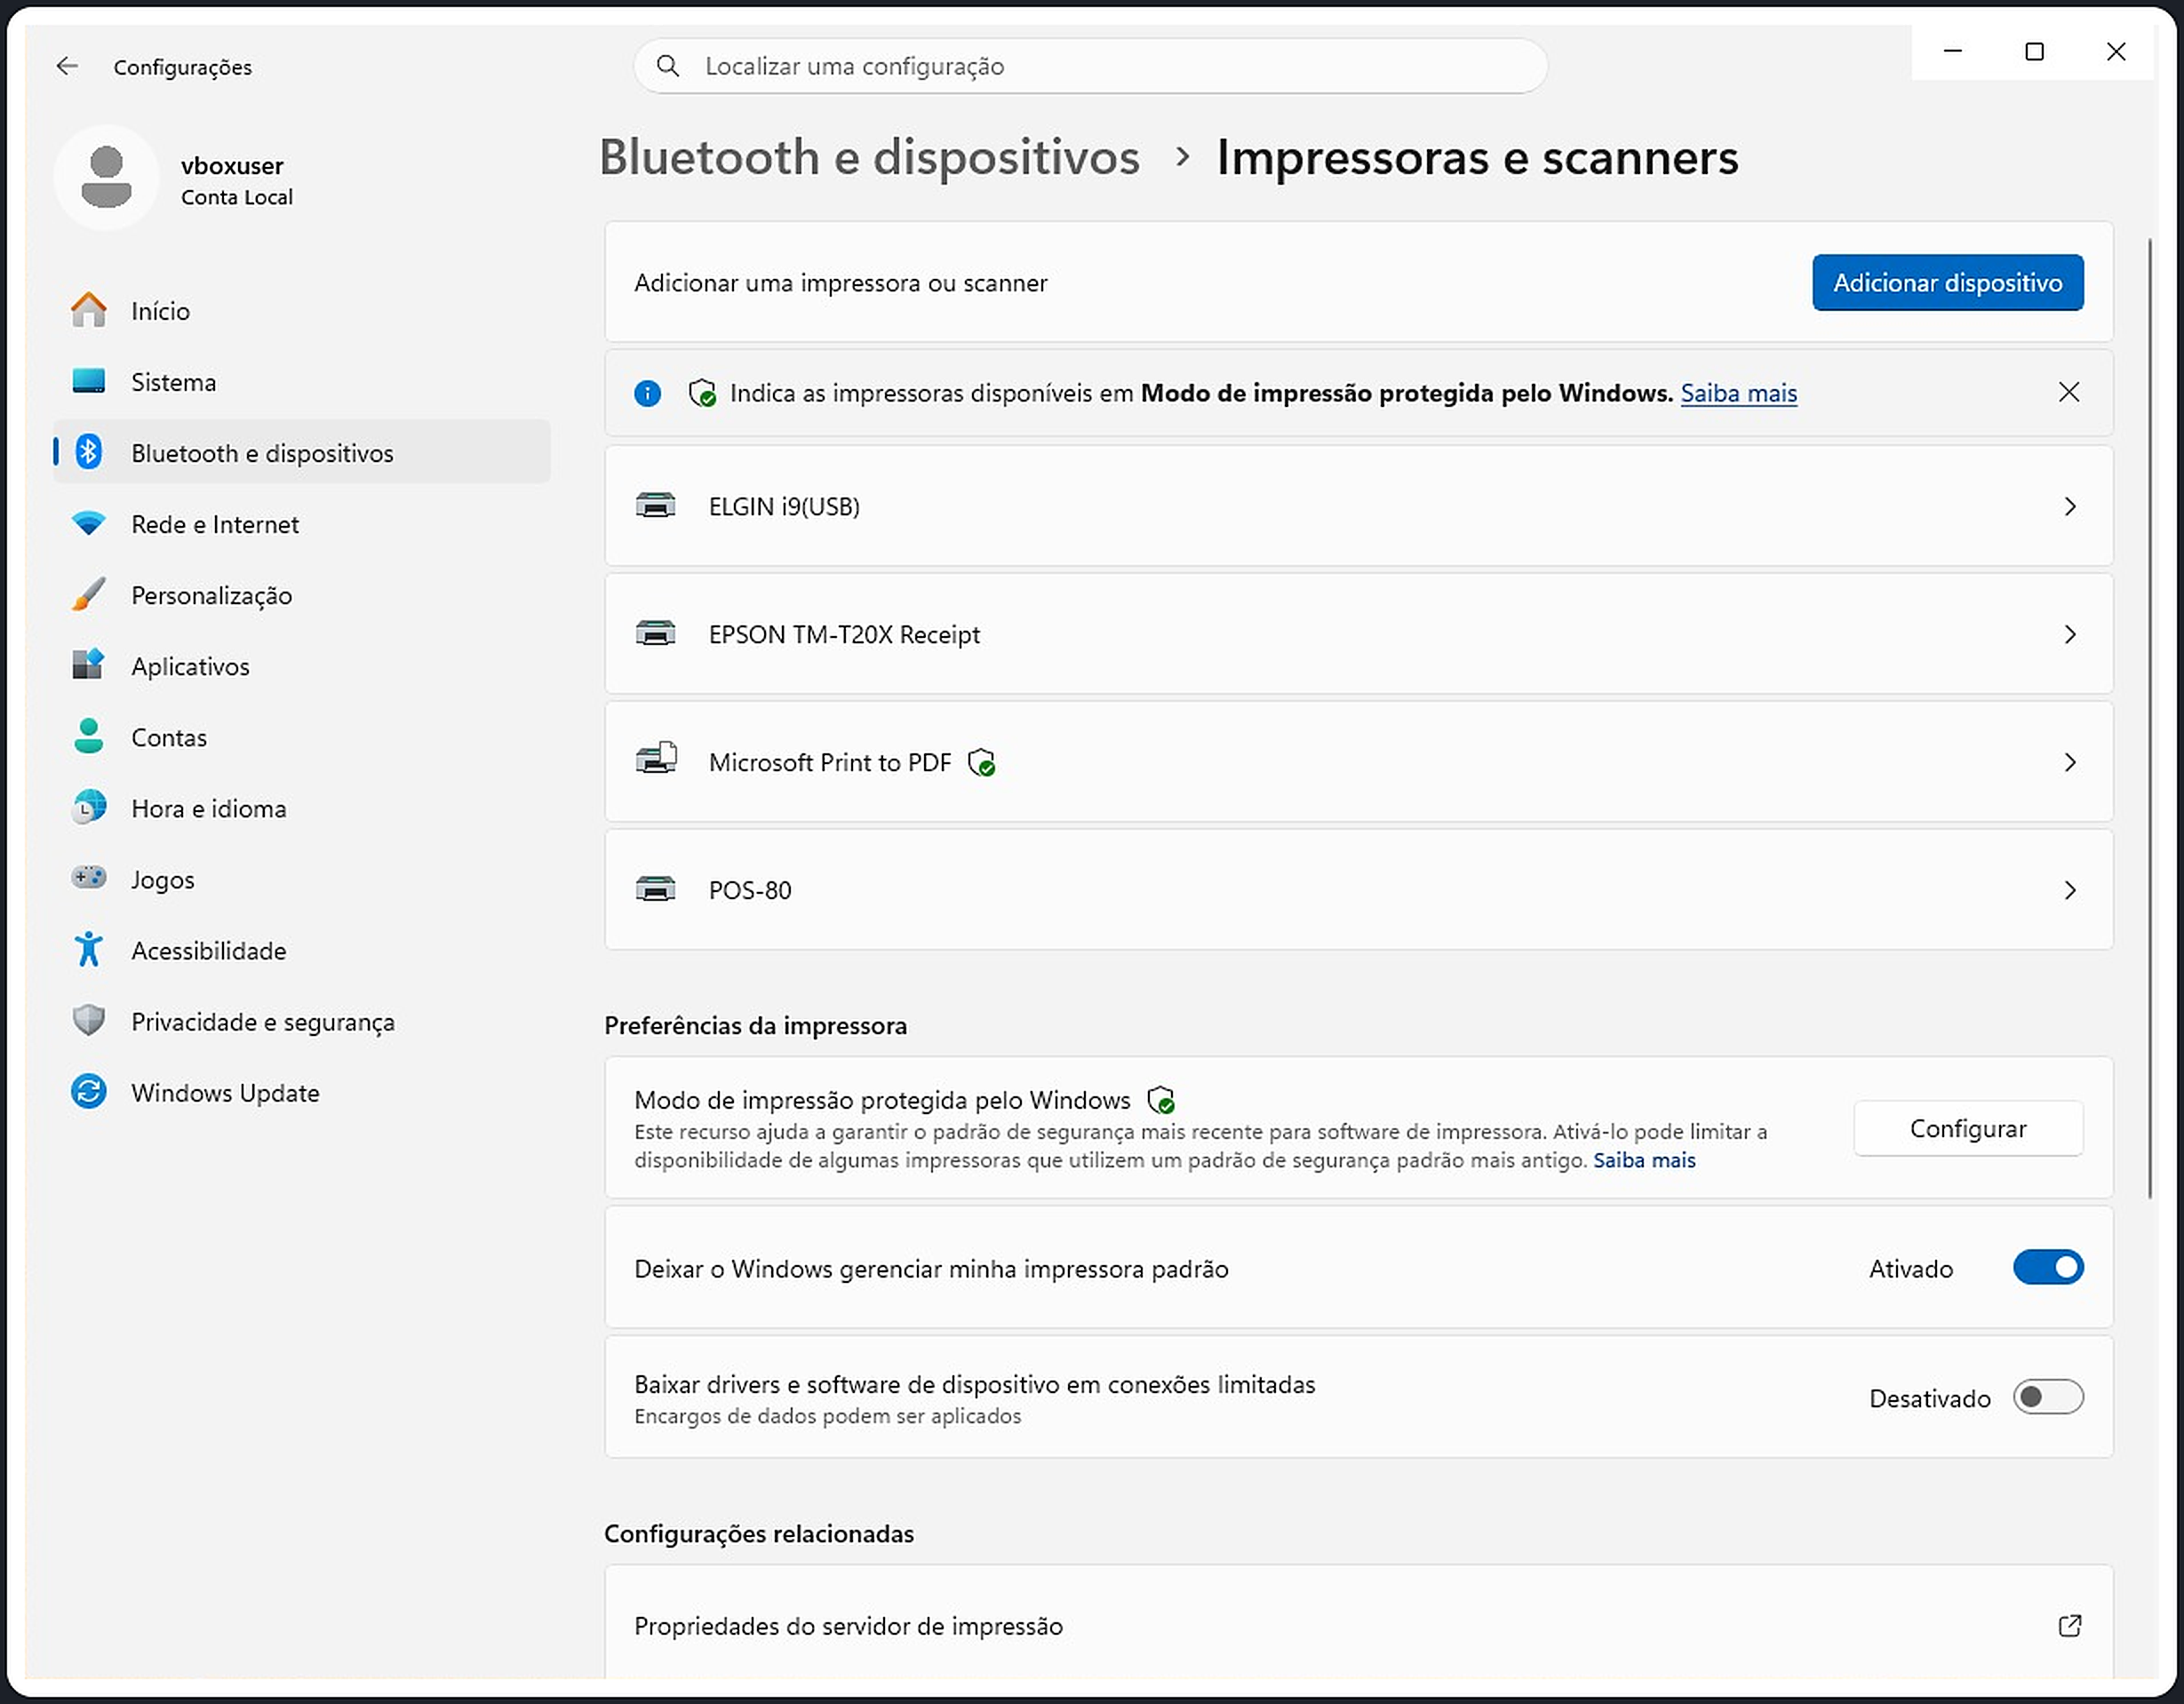This screenshot has height=1704, width=2184.
Task: Click the Microsoft Print to PDF printer icon
Action: click(x=656, y=760)
